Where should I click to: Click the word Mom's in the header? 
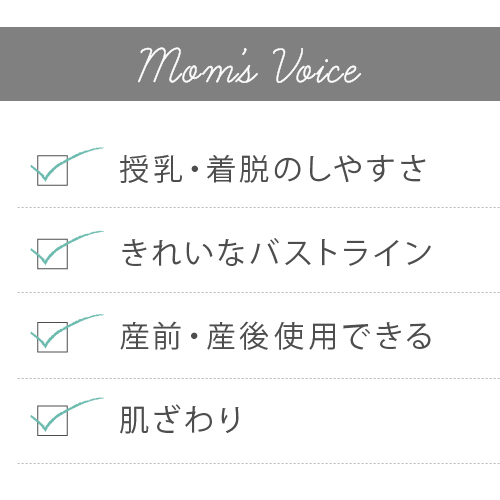197,65
